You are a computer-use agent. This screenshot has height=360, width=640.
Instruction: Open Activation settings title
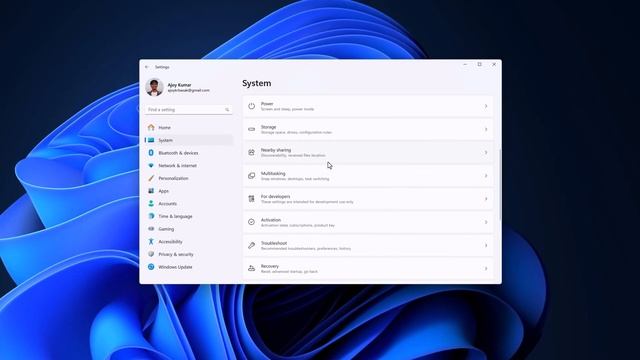[271, 220]
